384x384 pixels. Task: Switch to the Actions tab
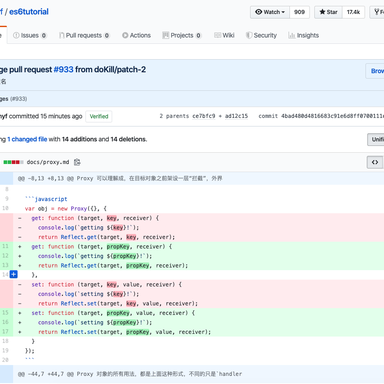[x=136, y=35]
